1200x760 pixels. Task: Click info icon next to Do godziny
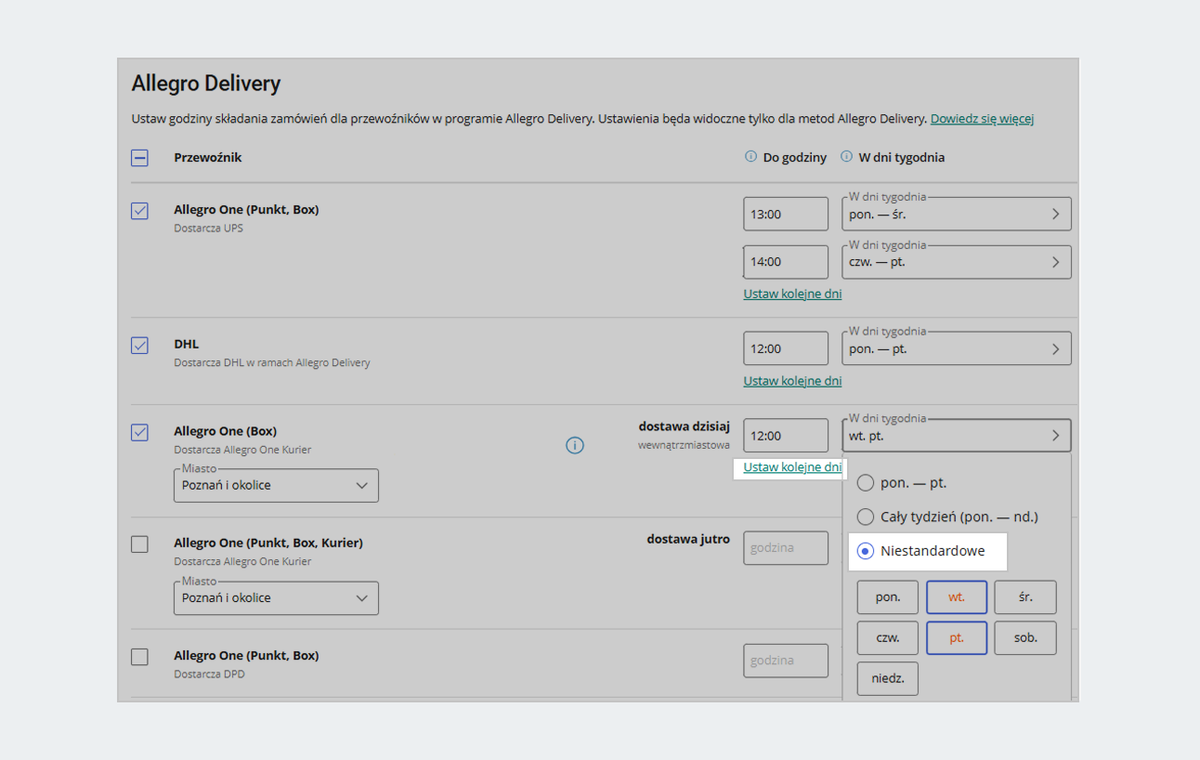[x=751, y=157]
